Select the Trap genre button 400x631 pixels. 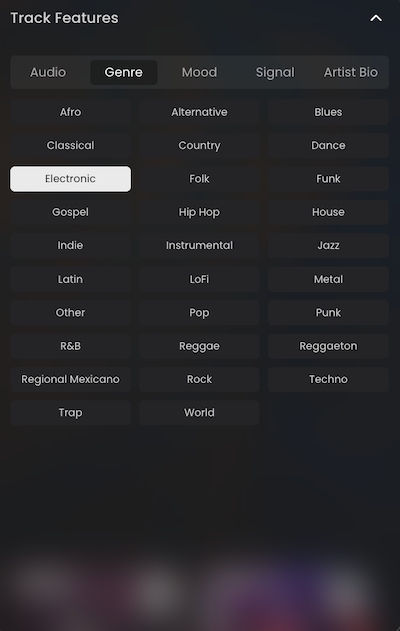(70, 412)
